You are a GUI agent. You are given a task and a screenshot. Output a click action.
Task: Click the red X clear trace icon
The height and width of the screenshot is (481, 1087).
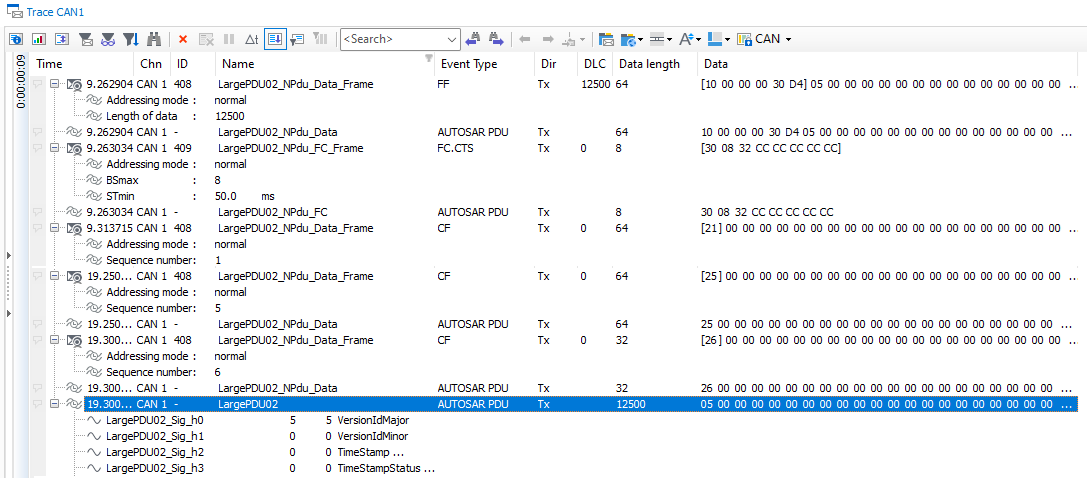(x=183, y=40)
